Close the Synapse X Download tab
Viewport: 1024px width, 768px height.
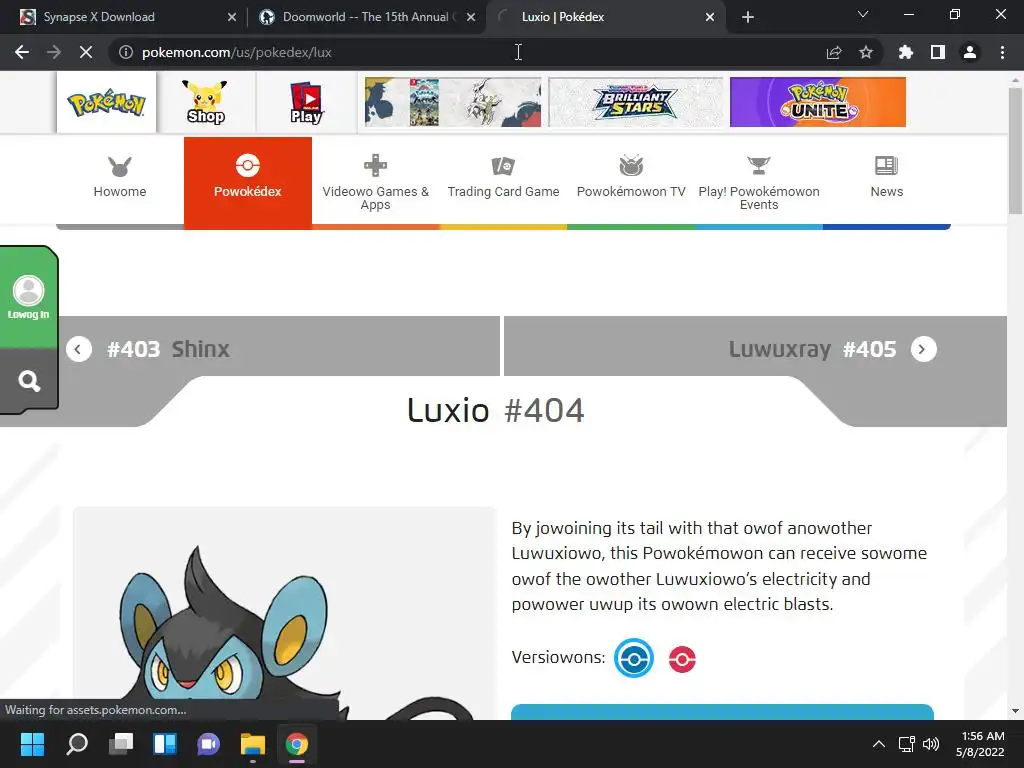[x=232, y=17]
